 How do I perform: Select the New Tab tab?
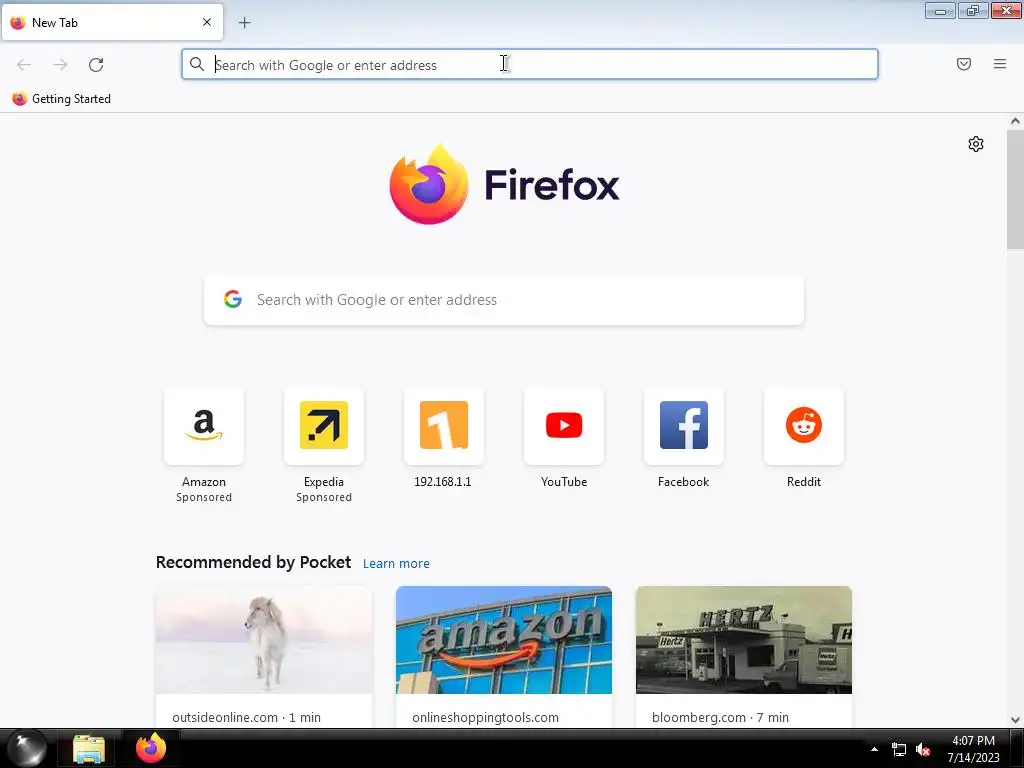112,22
